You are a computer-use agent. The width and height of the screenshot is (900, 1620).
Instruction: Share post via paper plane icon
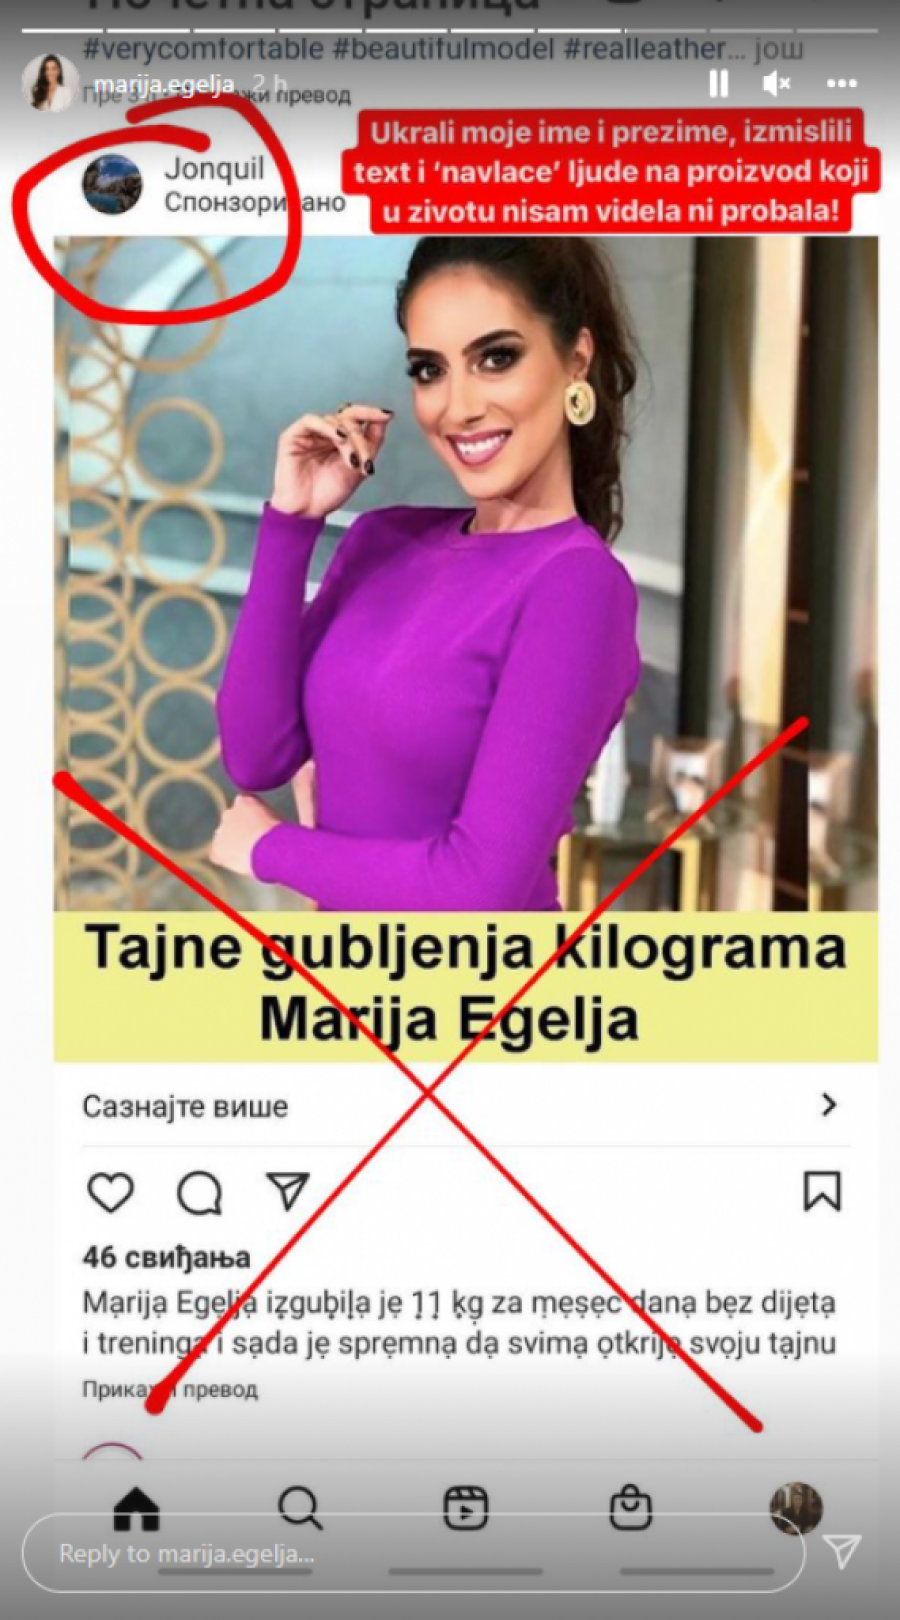pos(288,1191)
